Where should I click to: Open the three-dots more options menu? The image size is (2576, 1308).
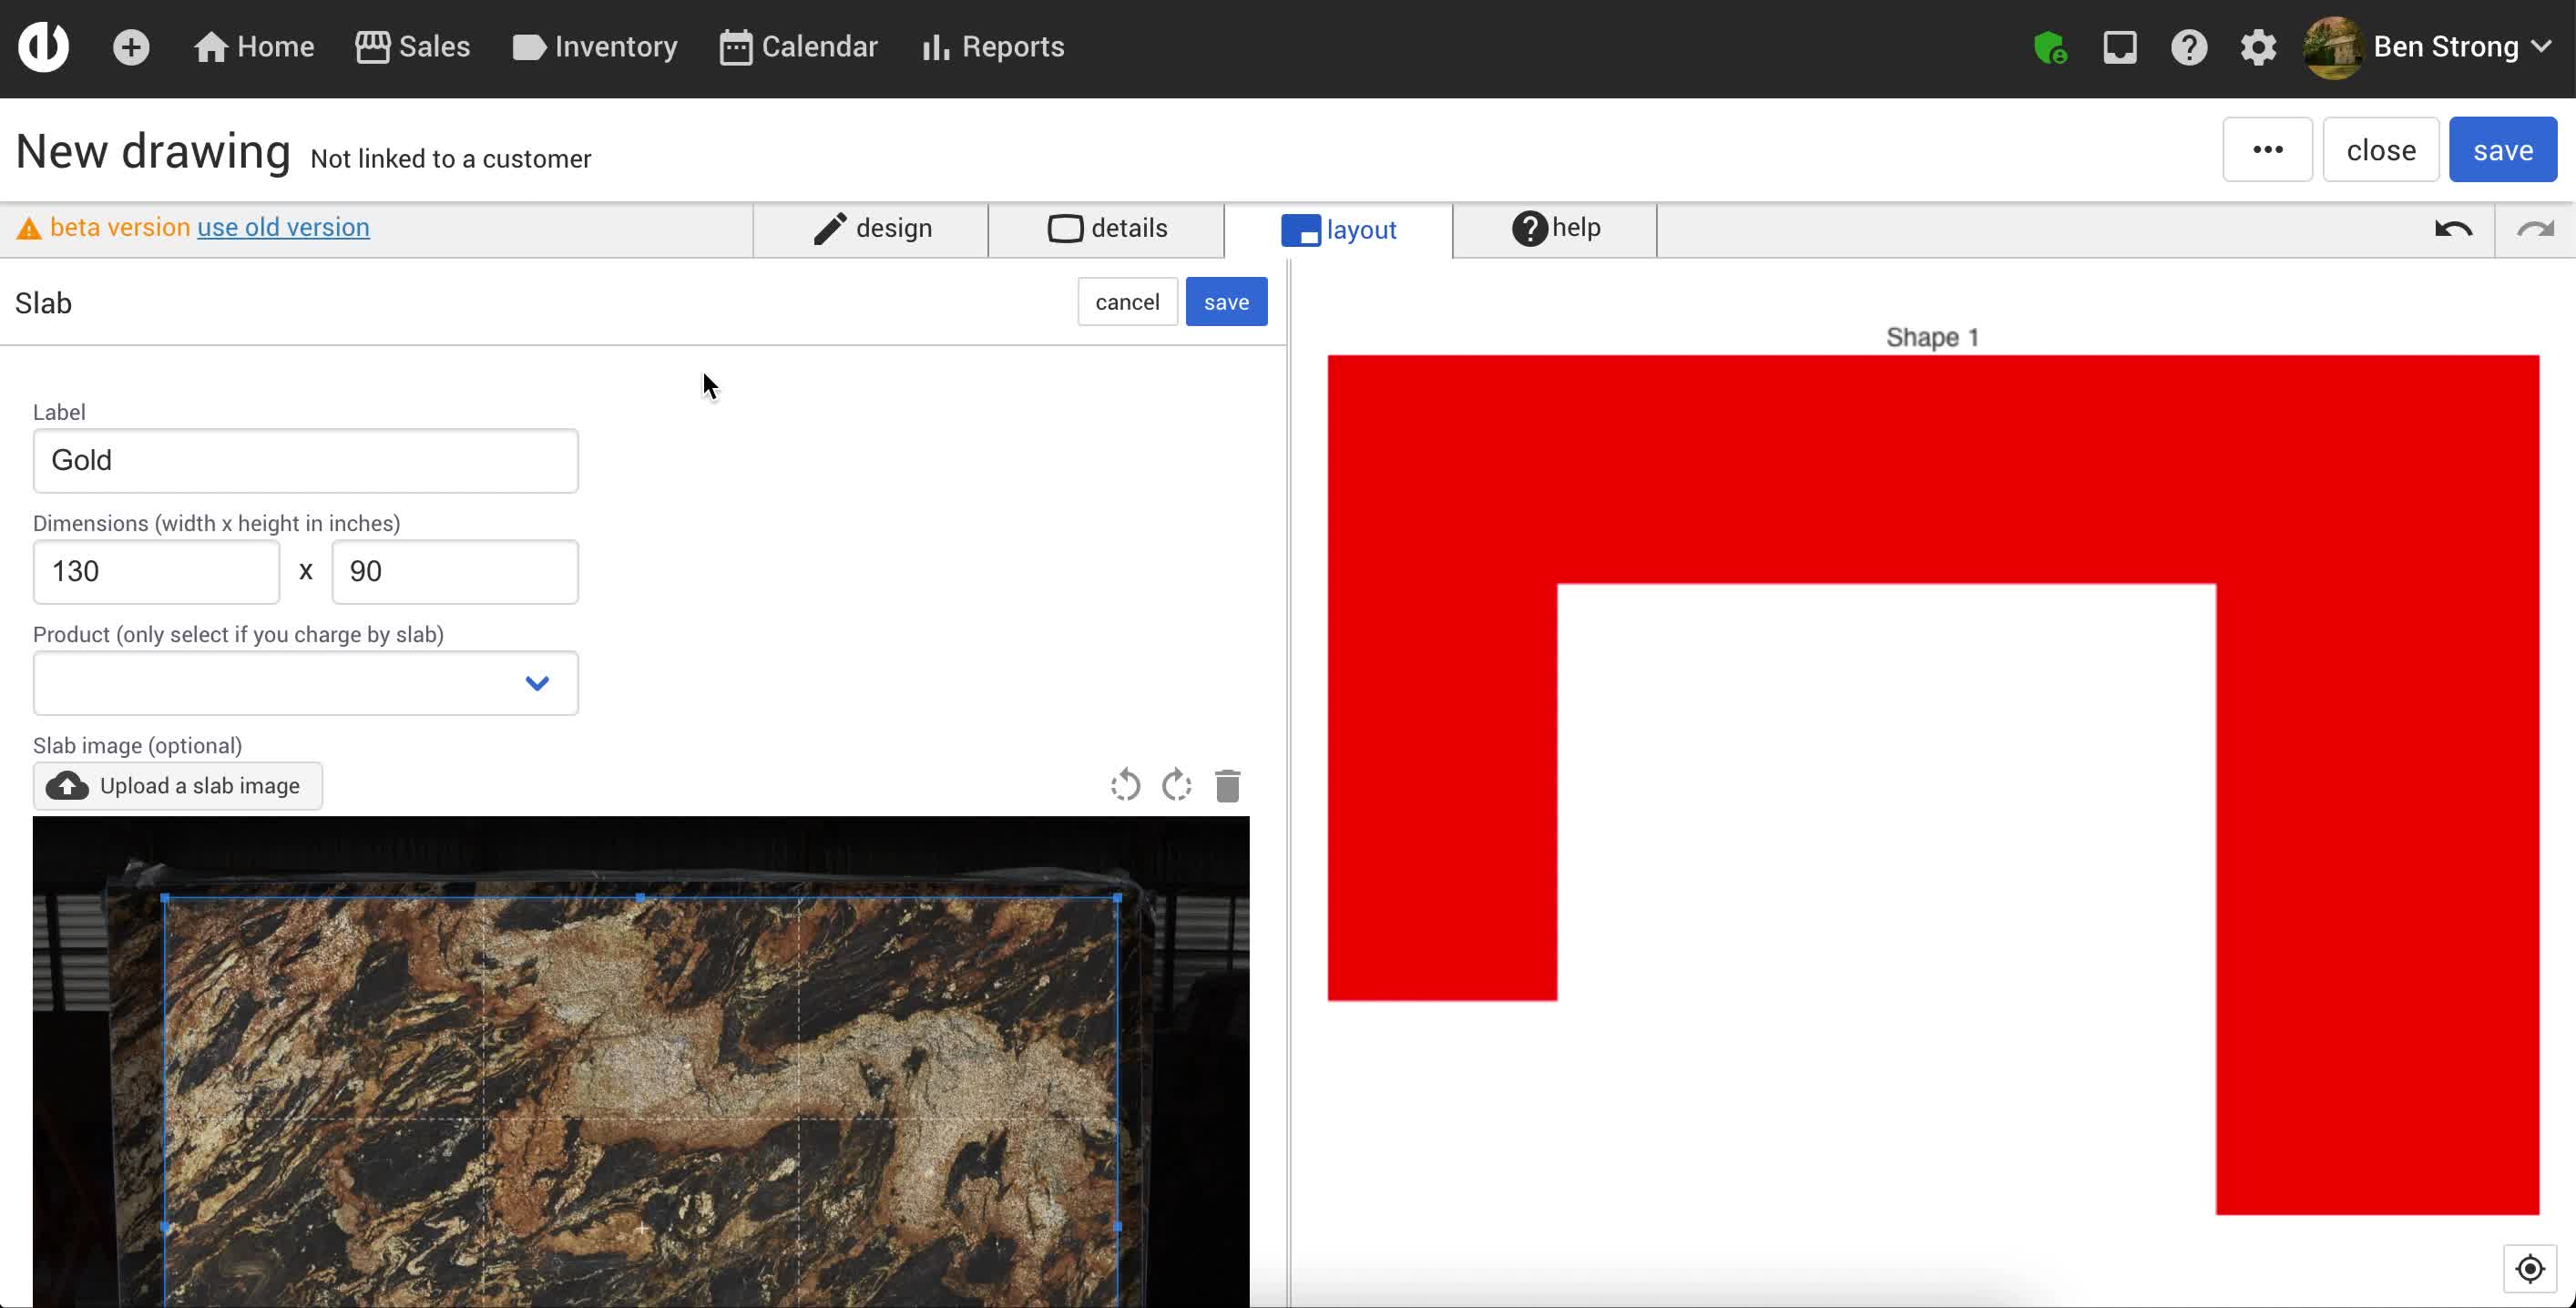(2267, 150)
